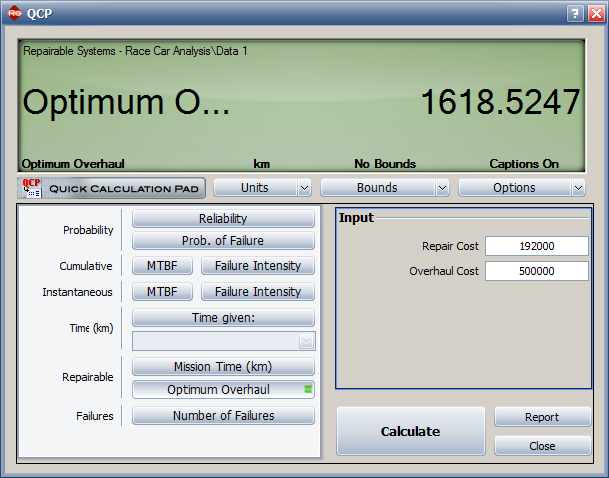Click the Overhaul Cost input field
The height and width of the screenshot is (478, 609).
coord(536,271)
